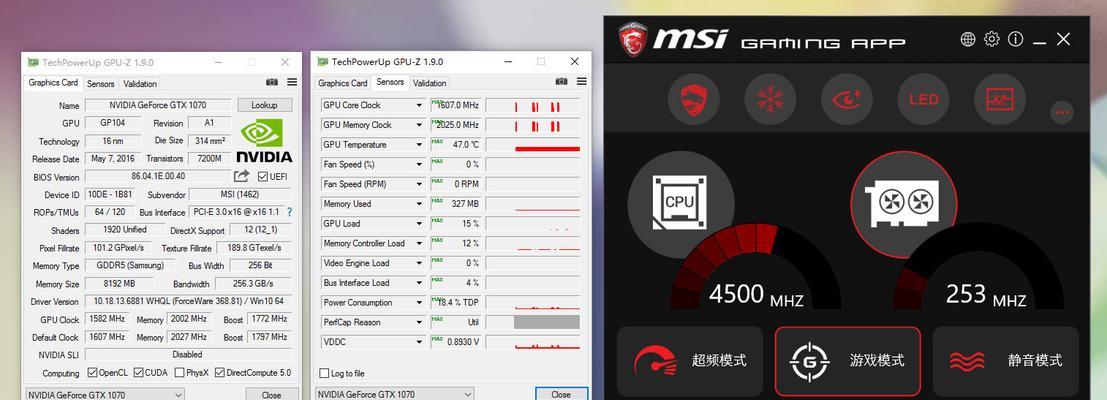Screen dimensions: 1107x400
Task: Toggle the PhysX checkbox
Action: coord(179,372)
